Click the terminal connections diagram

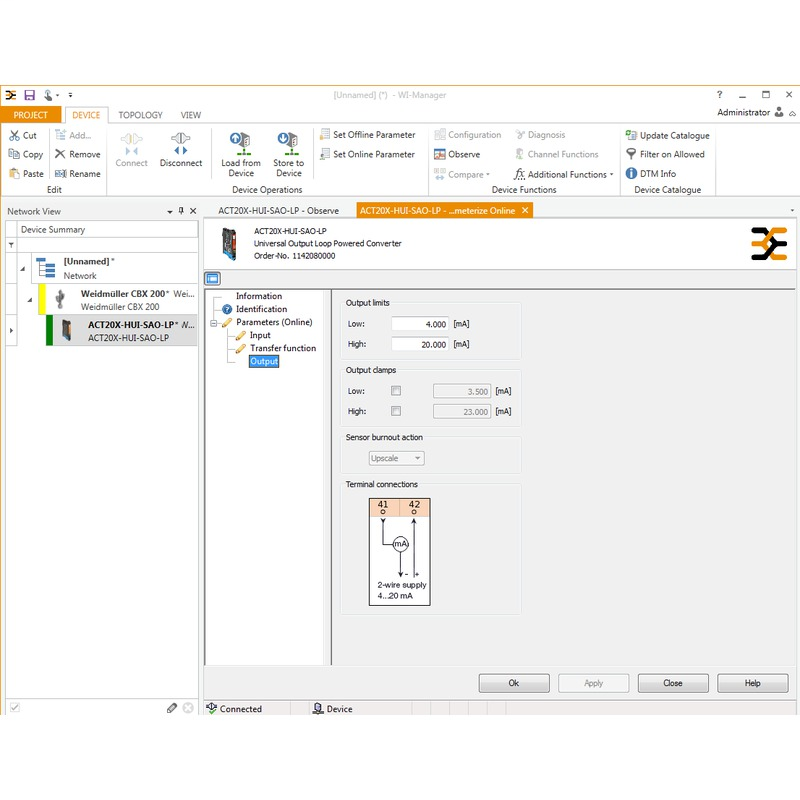(399, 552)
